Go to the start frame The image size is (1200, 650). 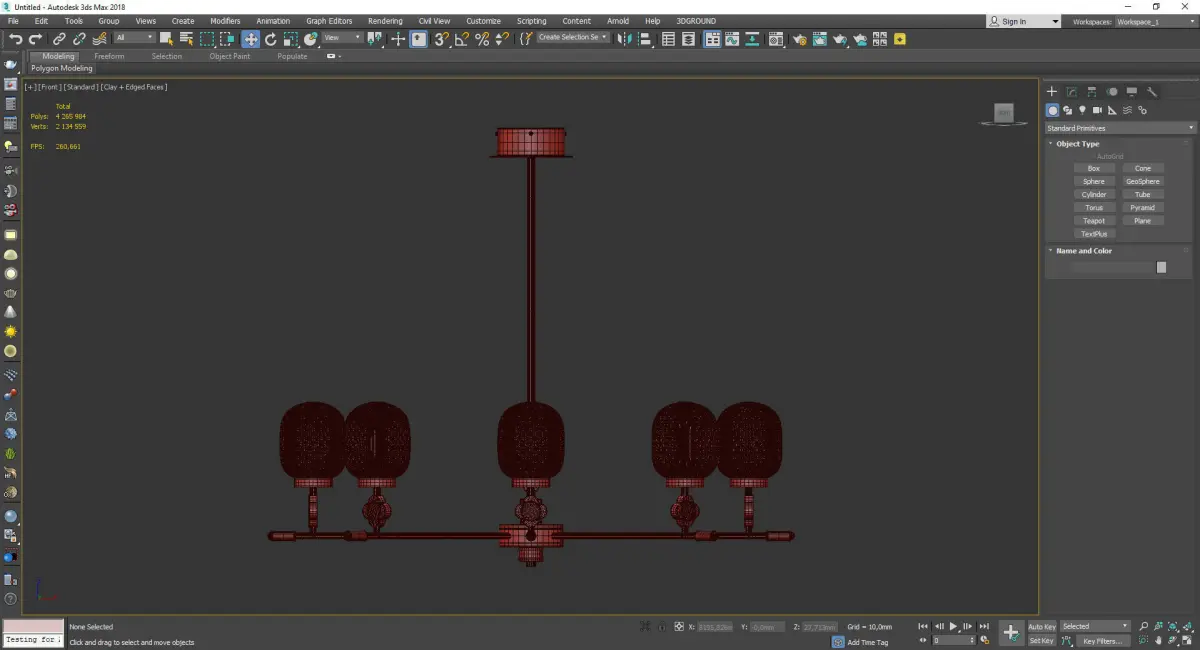point(923,626)
